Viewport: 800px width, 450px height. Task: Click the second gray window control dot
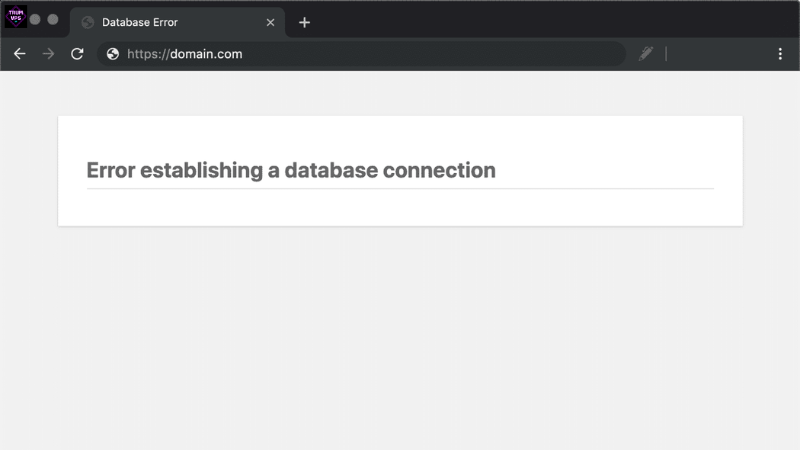tap(53, 19)
